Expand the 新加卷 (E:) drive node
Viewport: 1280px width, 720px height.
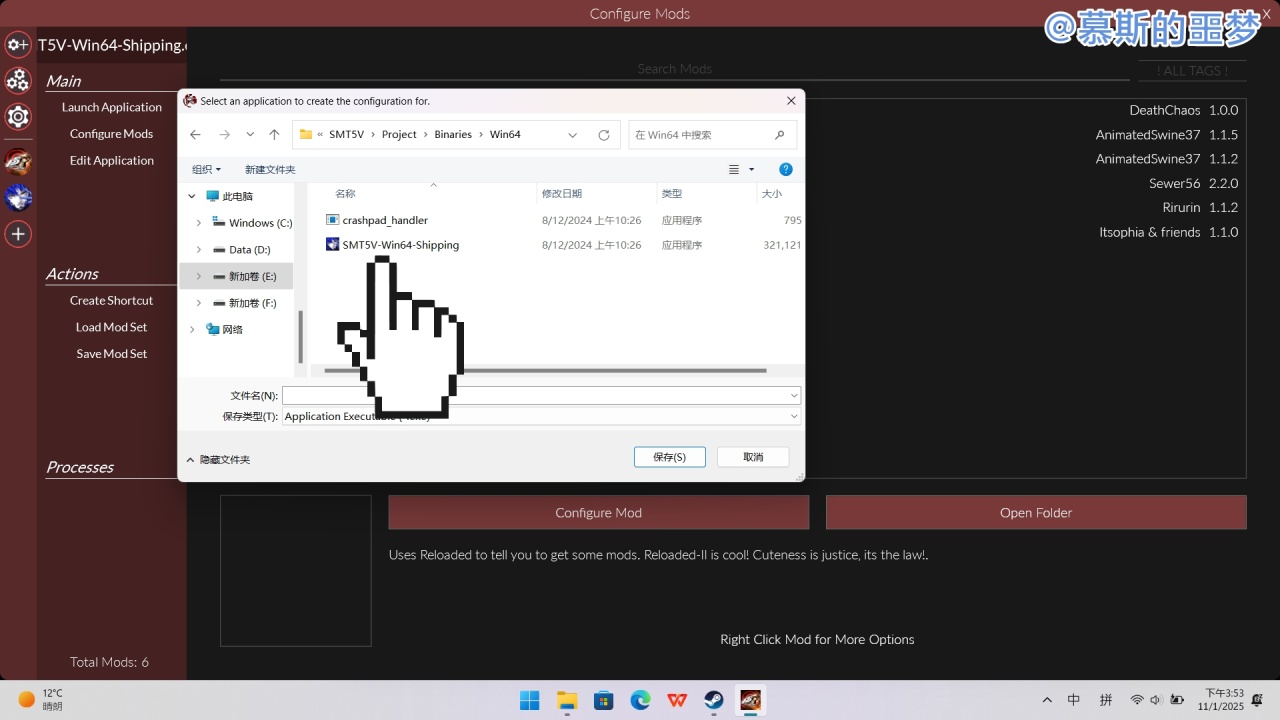[x=198, y=276]
